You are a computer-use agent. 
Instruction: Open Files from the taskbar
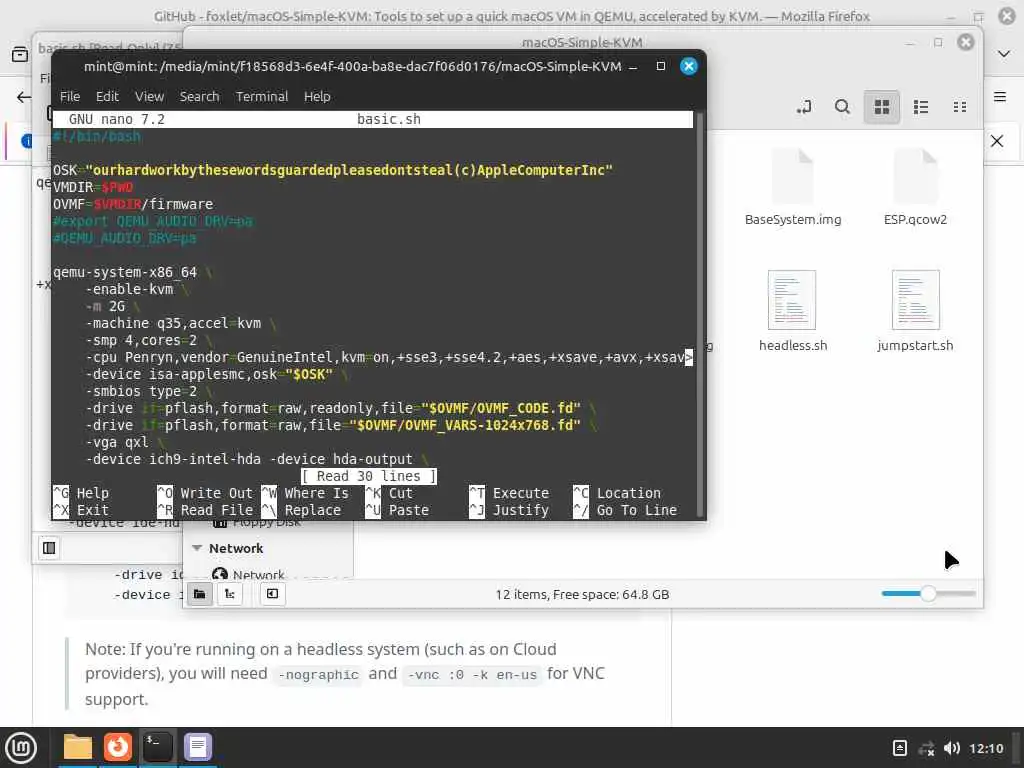pyautogui.click(x=78, y=747)
